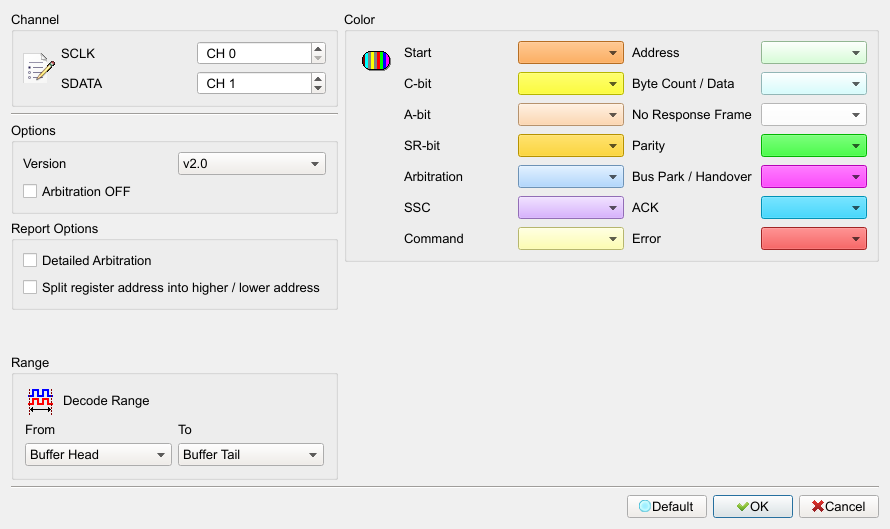Open the C-bit yellow color picker

coord(570,84)
